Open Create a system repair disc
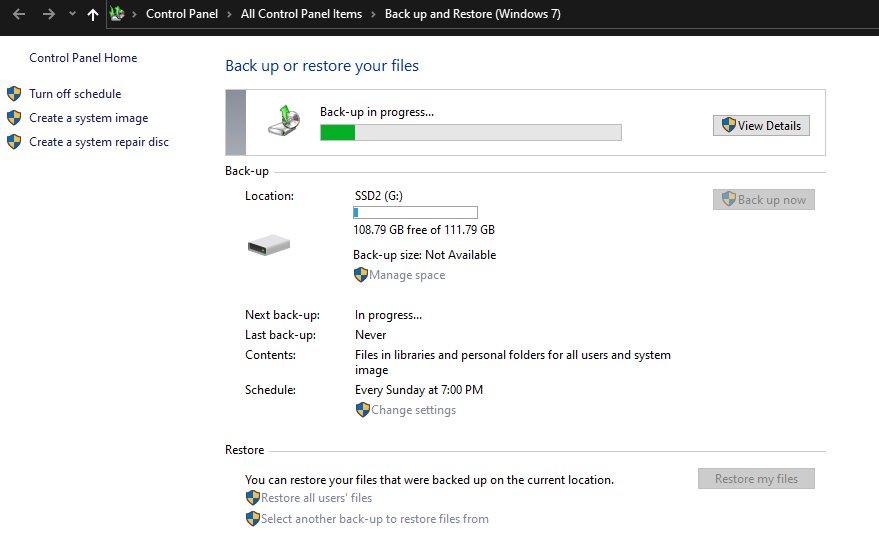Viewport: 879px width, 550px height. coord(99,142)
